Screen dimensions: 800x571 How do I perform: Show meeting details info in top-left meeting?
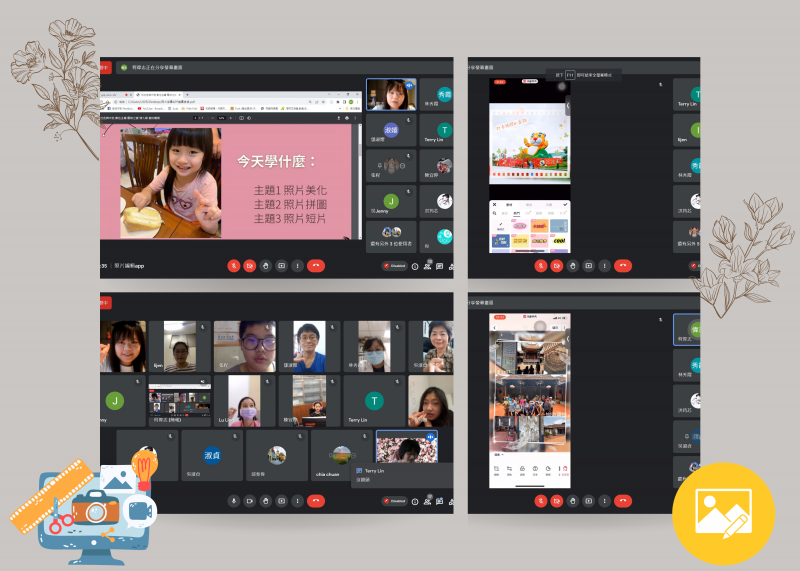coord(415,266)
